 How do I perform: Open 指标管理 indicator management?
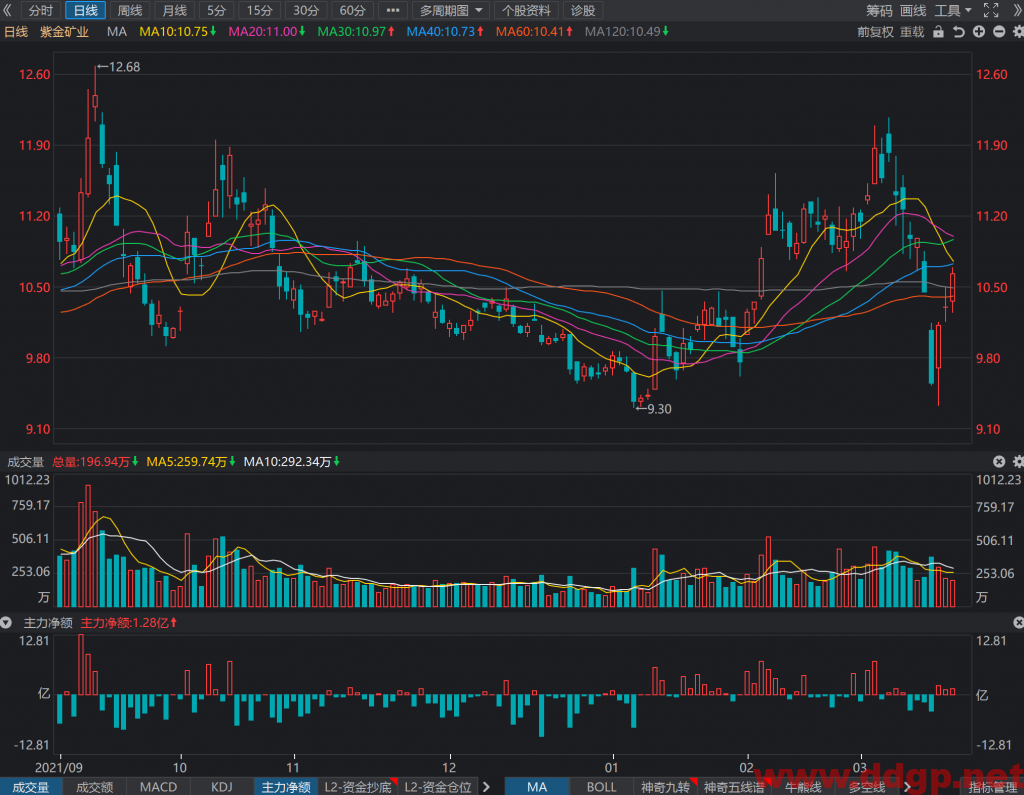click(x=993, y=787)
